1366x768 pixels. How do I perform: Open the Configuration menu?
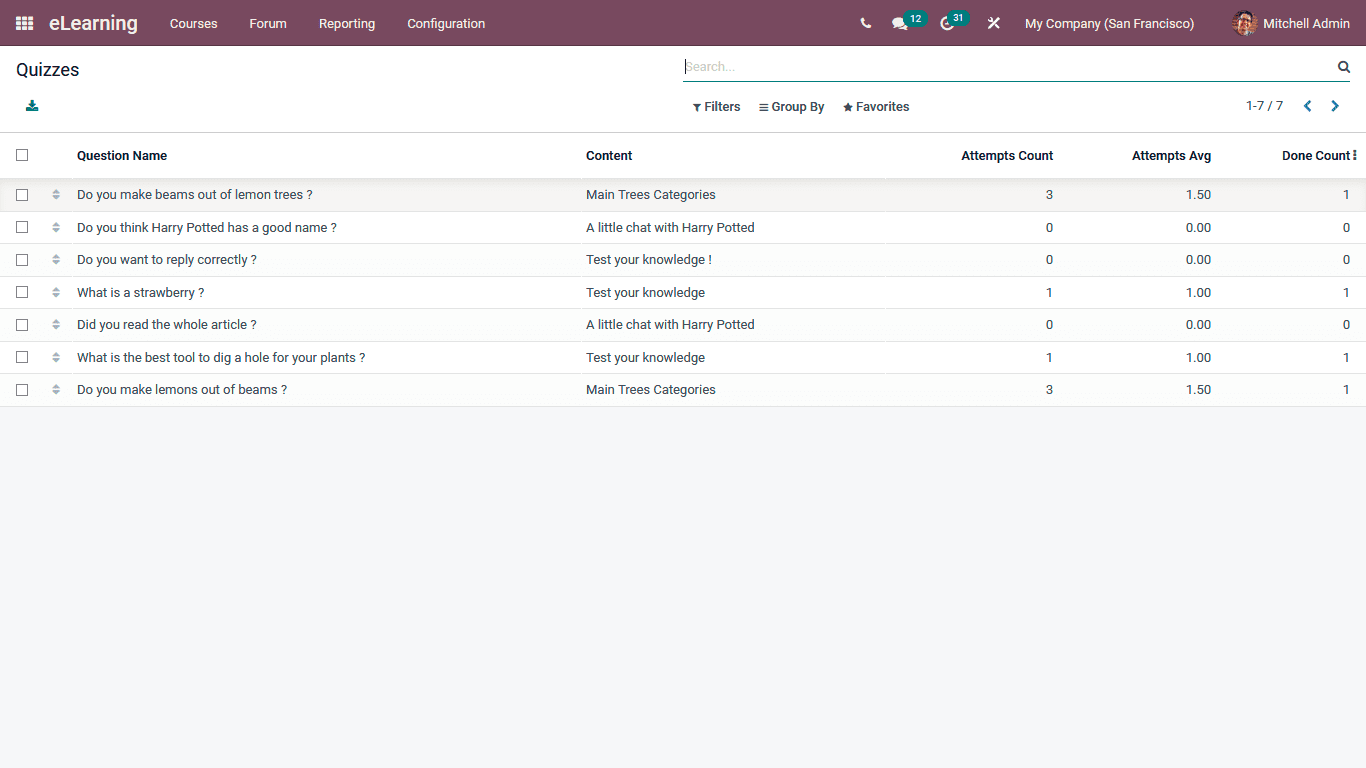(445, 23)
